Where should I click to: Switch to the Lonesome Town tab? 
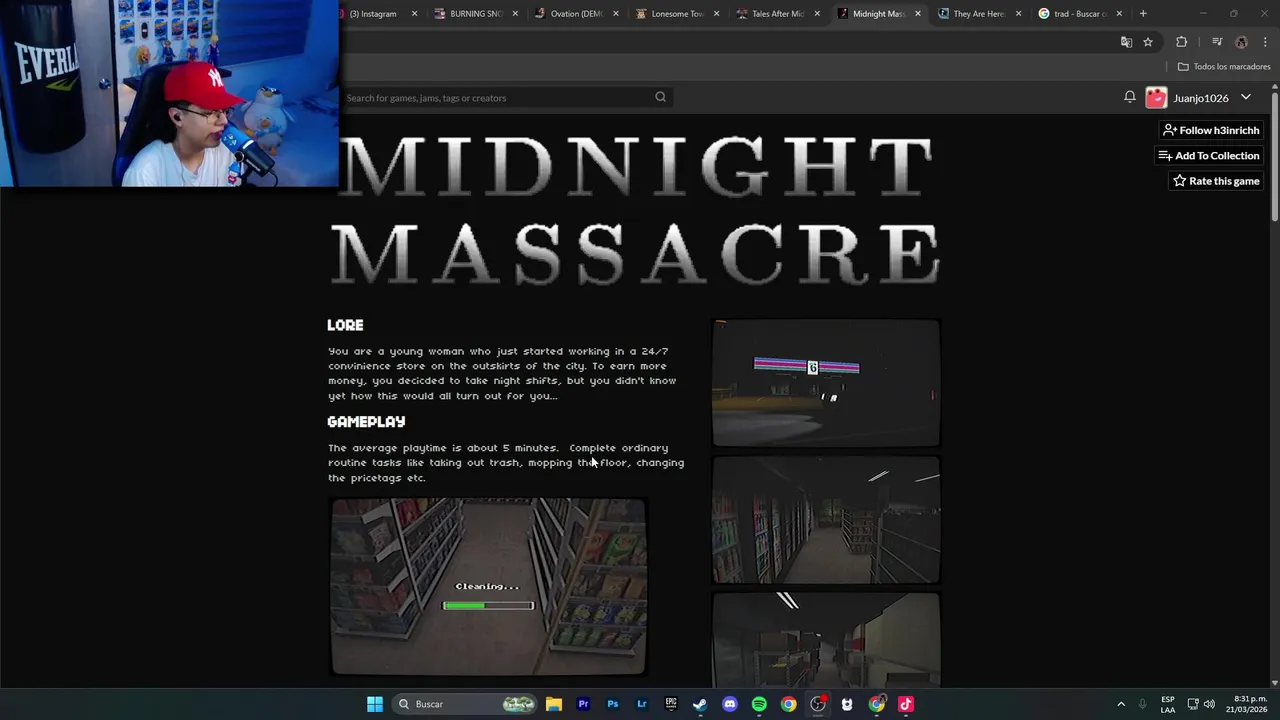tap(677, 14)
